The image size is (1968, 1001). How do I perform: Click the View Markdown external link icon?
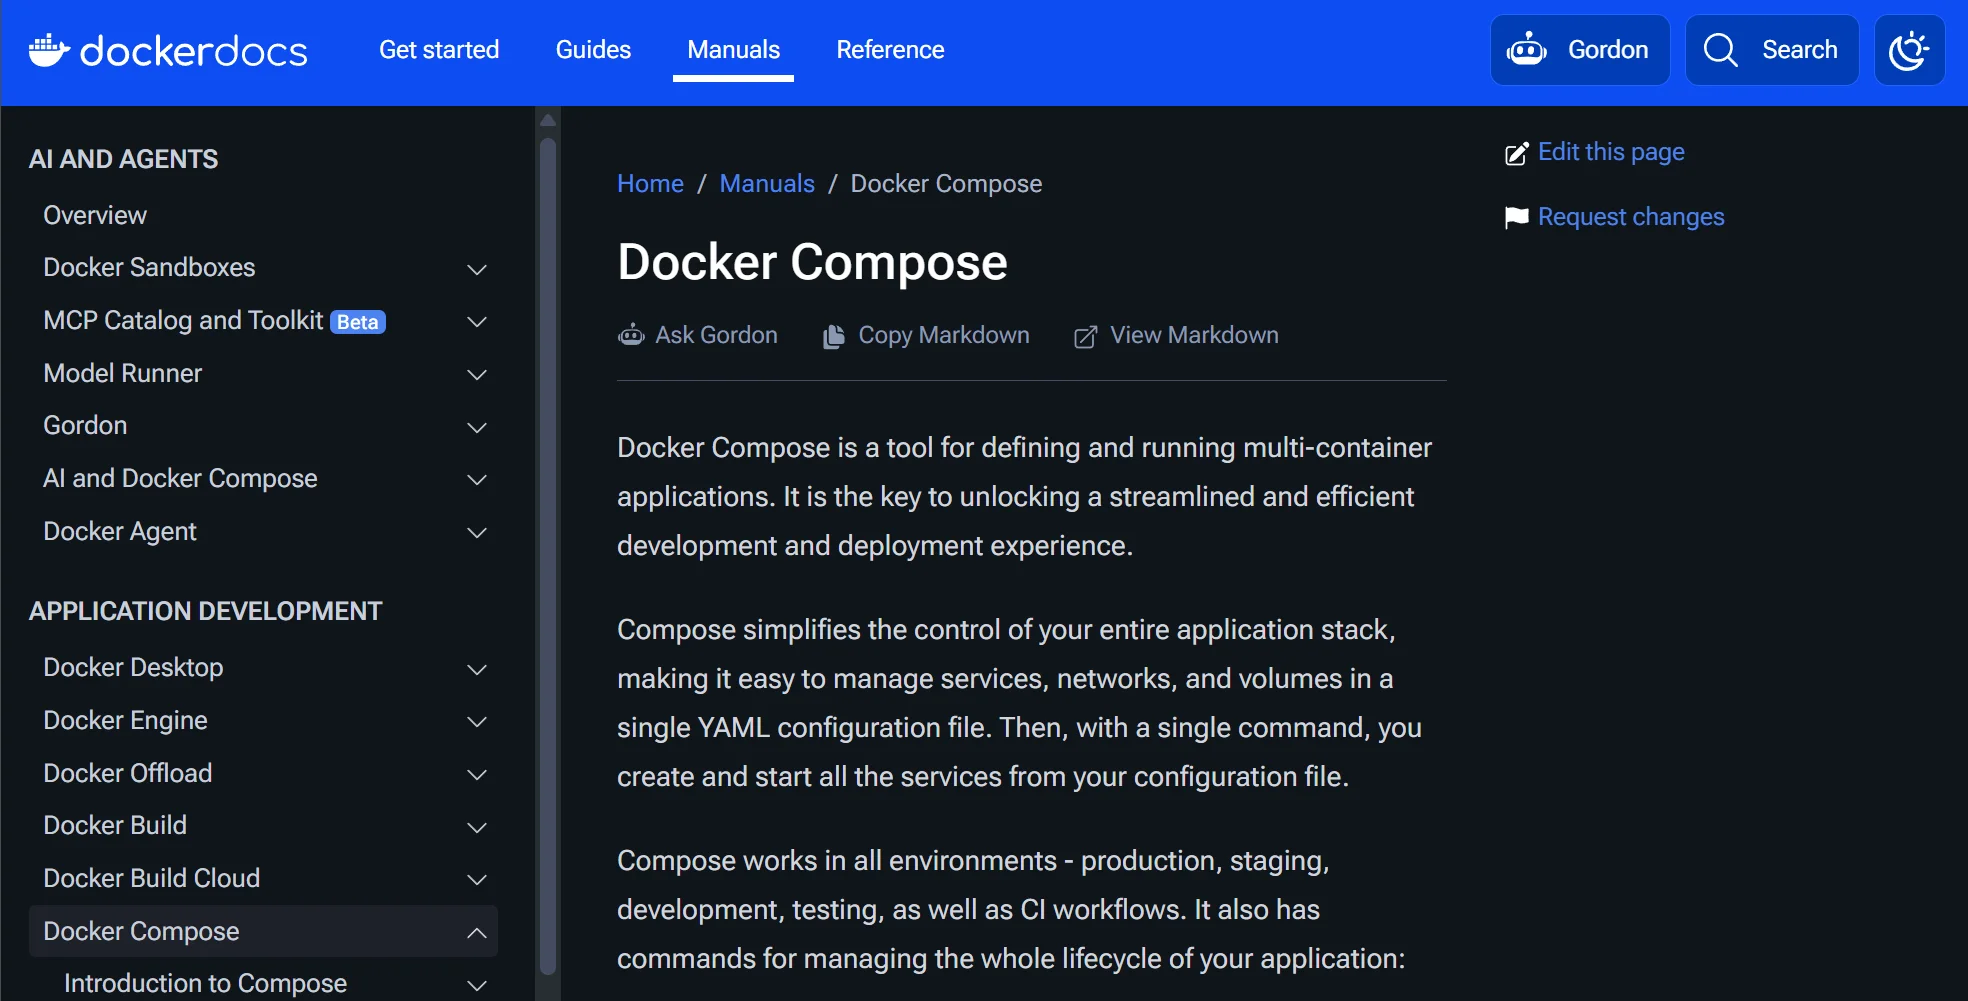1085,337
